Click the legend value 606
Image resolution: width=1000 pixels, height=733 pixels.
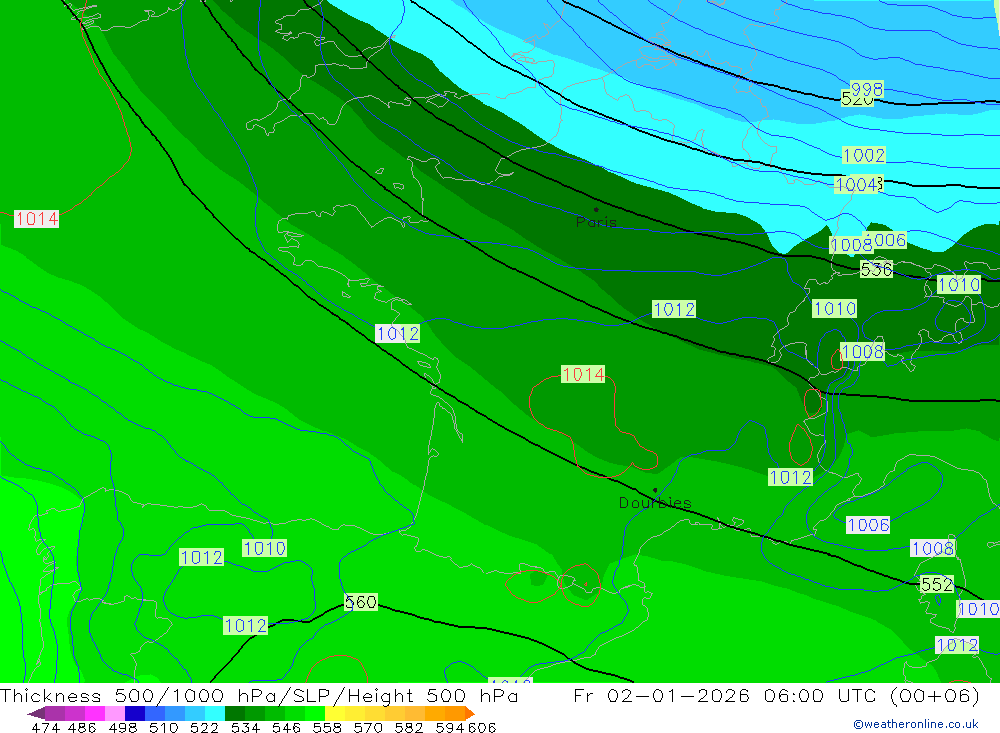(x=482, y=728)
